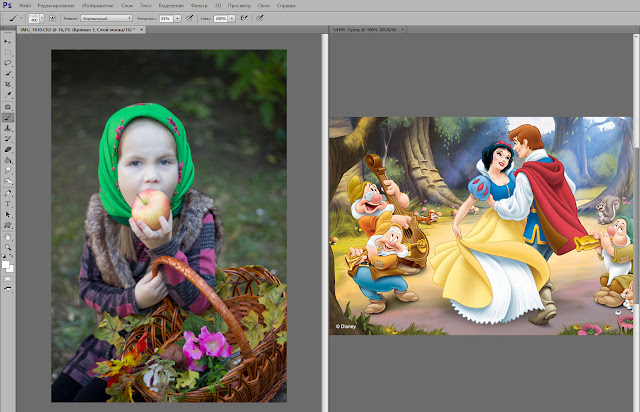Expand the toolbox panel double-arrow
The width and height of the screenshot is (640, 412).
click(3, 29)
